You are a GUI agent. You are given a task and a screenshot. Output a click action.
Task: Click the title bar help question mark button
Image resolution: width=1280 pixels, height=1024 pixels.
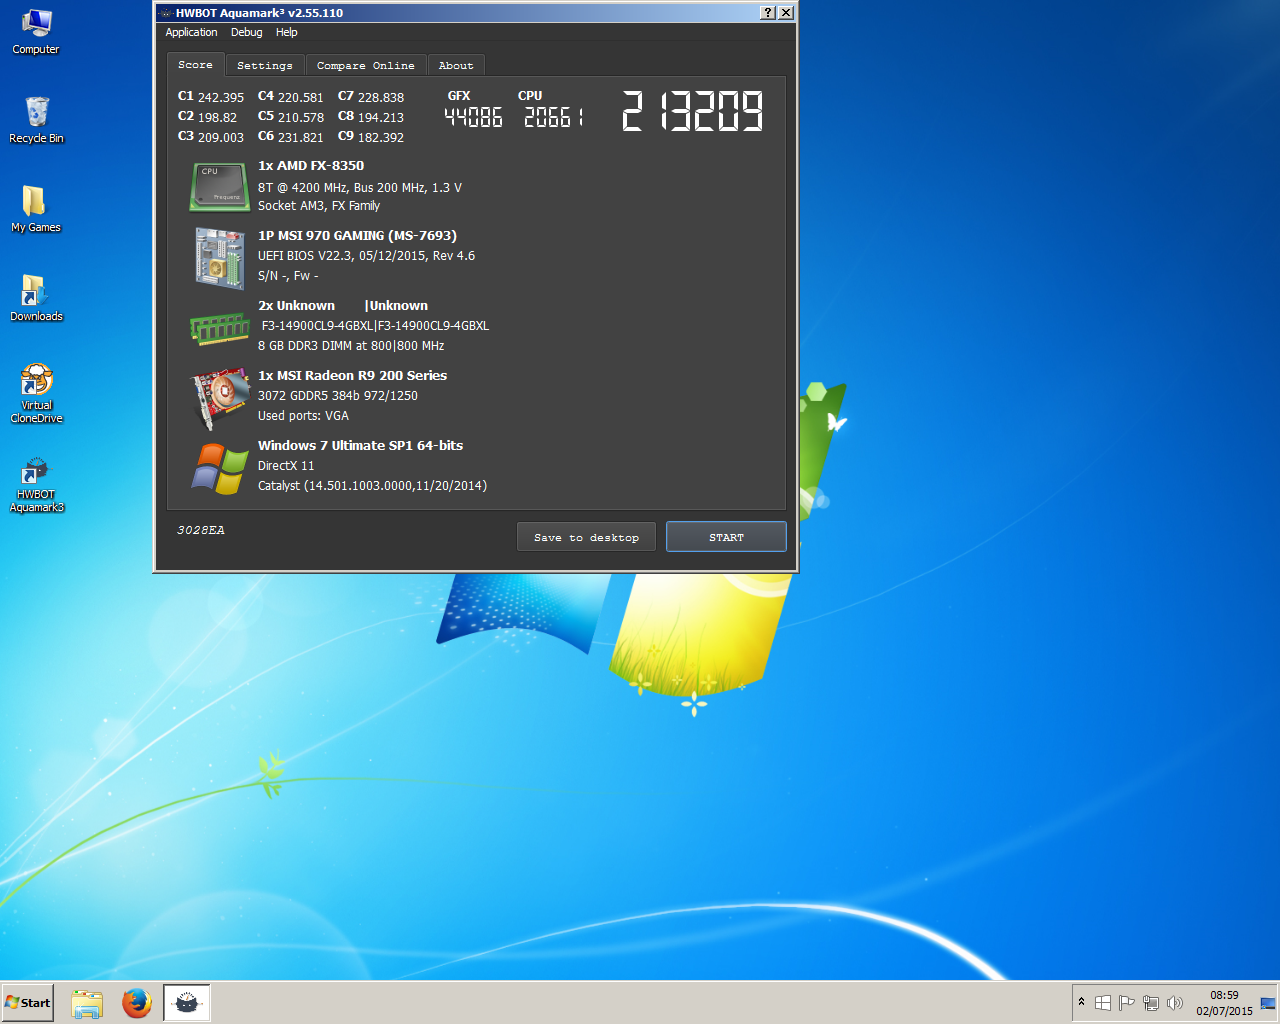pyautogui.click(x=767, y=13)
